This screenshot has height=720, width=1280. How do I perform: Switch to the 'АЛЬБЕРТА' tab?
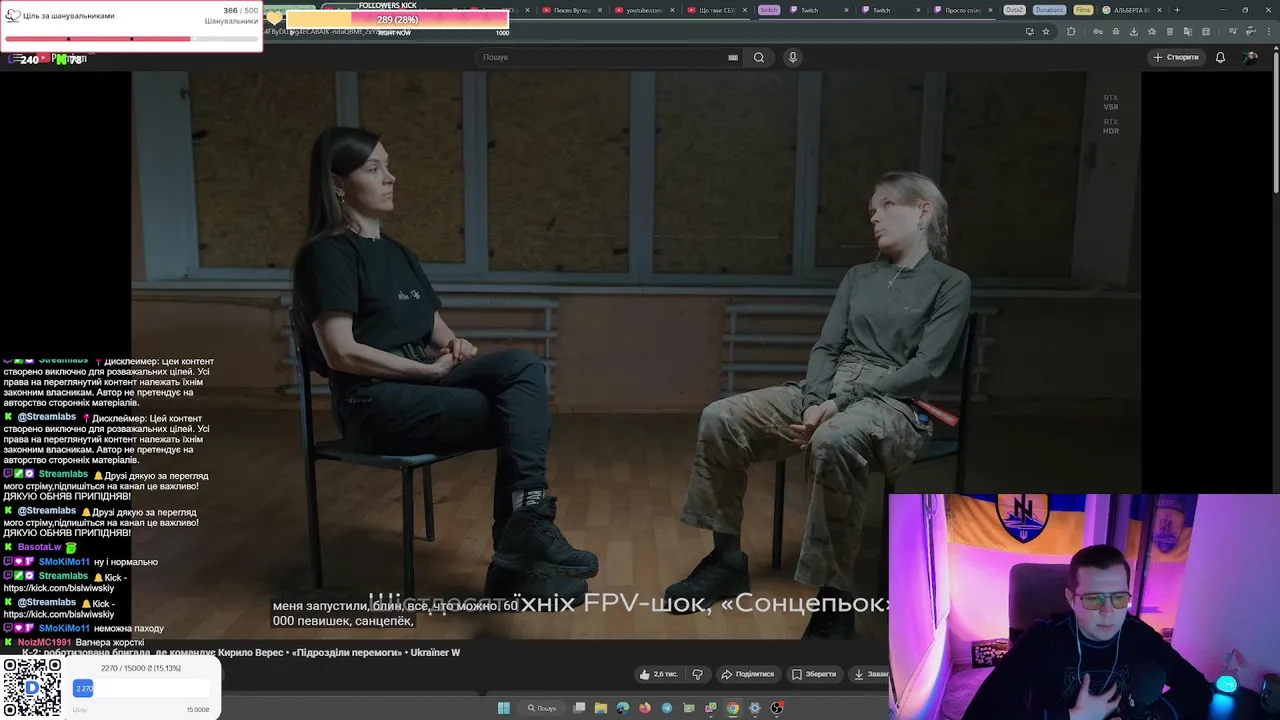coord(1130,10)
